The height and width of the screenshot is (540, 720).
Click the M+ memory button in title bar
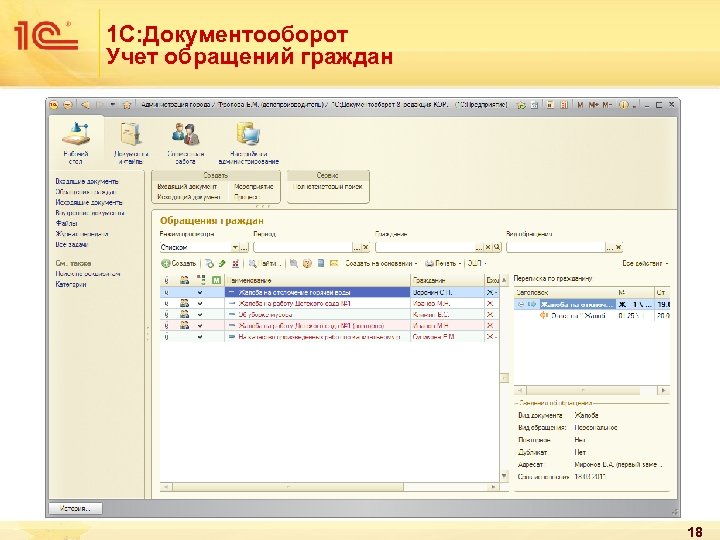pyautogui.click(x=594, y=105)
